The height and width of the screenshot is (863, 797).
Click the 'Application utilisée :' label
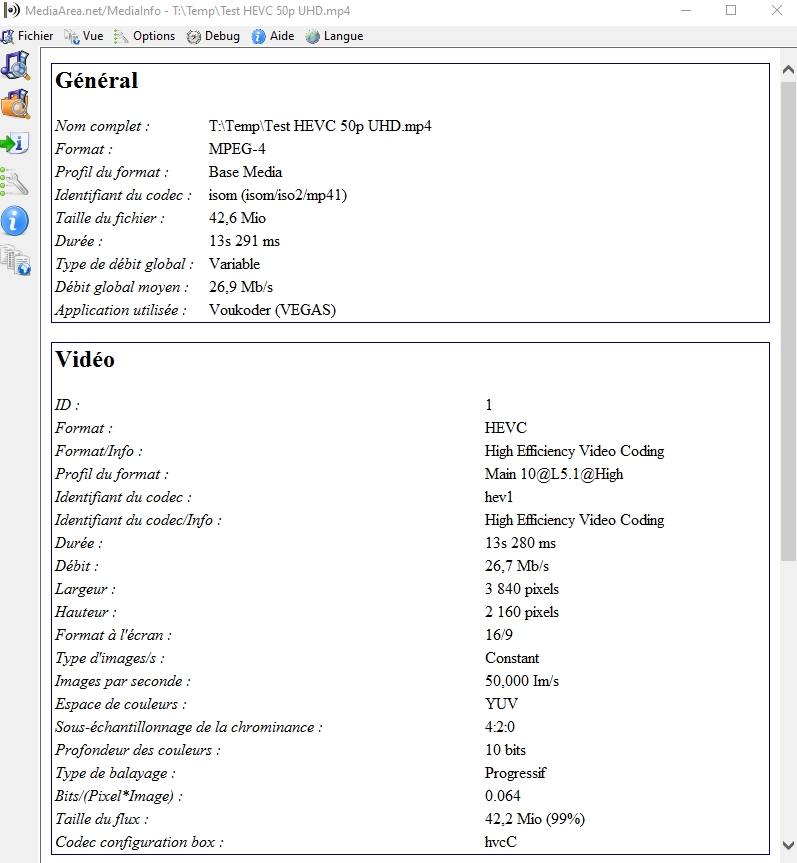[x=121, y=310]
